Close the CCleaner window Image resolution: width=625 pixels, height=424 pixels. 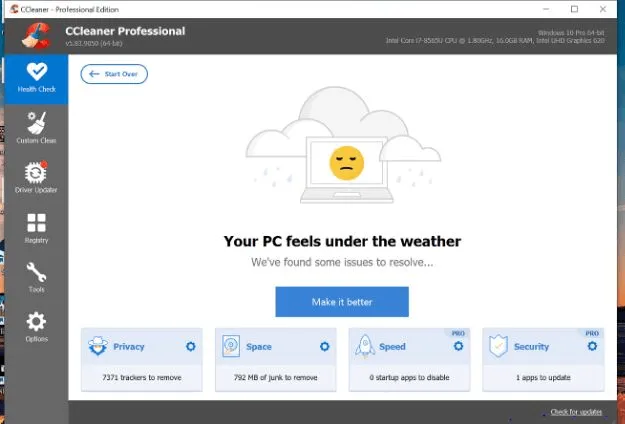coord(603,9)
